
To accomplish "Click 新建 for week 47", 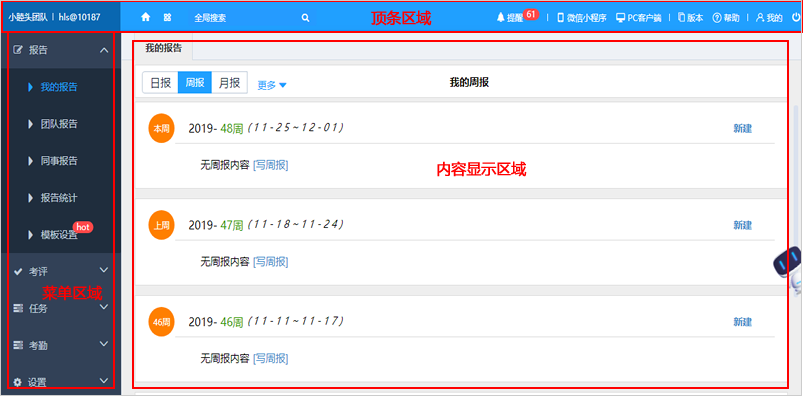I will [x=743, y=225].
